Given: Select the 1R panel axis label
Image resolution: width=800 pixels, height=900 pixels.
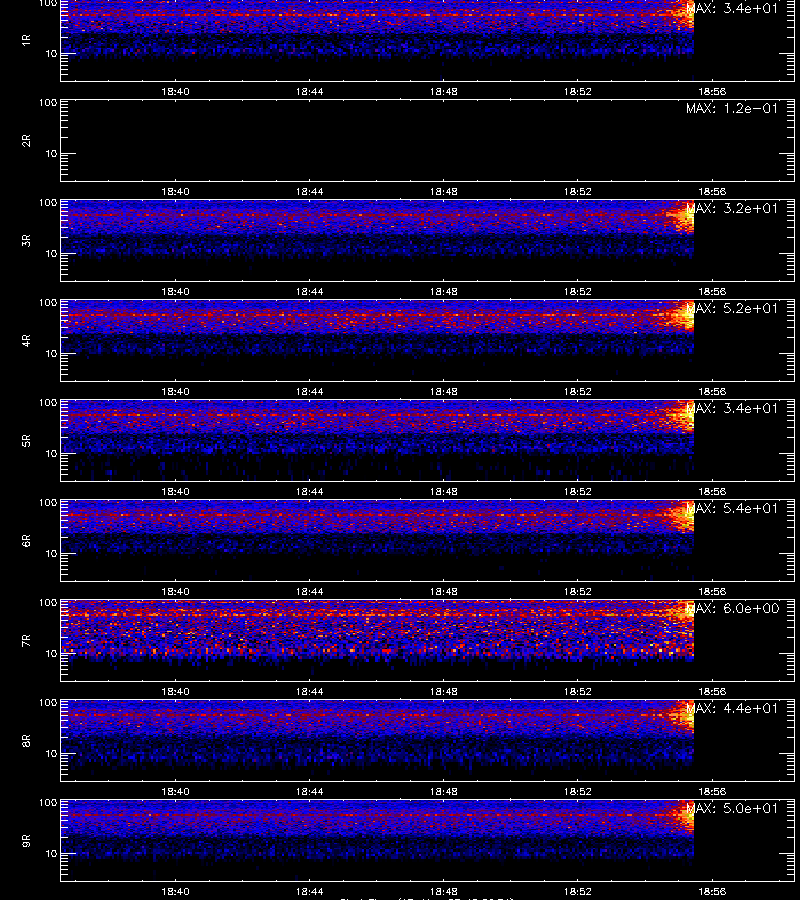Looking at the screenshot, I should point(26,40).
